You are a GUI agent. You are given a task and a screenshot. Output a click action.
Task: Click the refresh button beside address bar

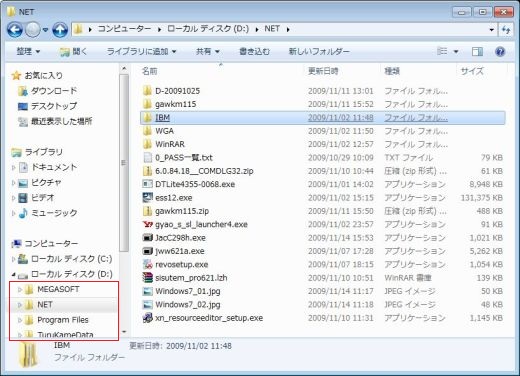click(x=506, y=30)
